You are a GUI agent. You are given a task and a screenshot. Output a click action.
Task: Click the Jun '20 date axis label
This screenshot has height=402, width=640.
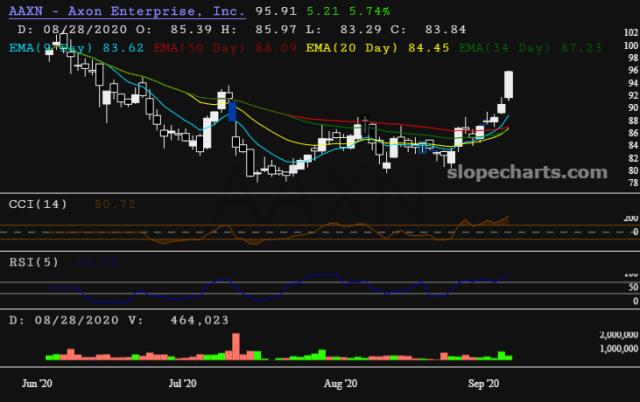coord(38,383)
